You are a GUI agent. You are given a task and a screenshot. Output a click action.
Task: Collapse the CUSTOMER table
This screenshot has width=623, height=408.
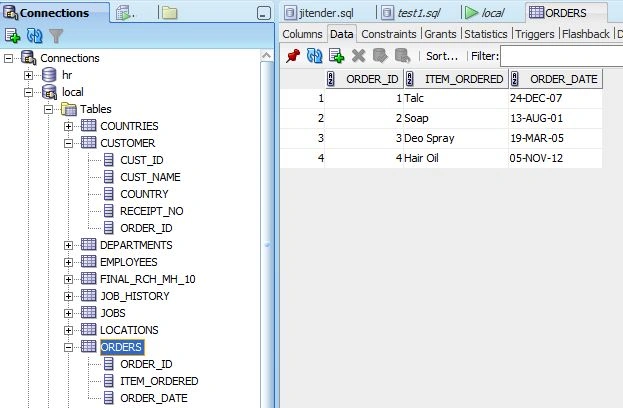pyautogui.click(x=68, y=143)
